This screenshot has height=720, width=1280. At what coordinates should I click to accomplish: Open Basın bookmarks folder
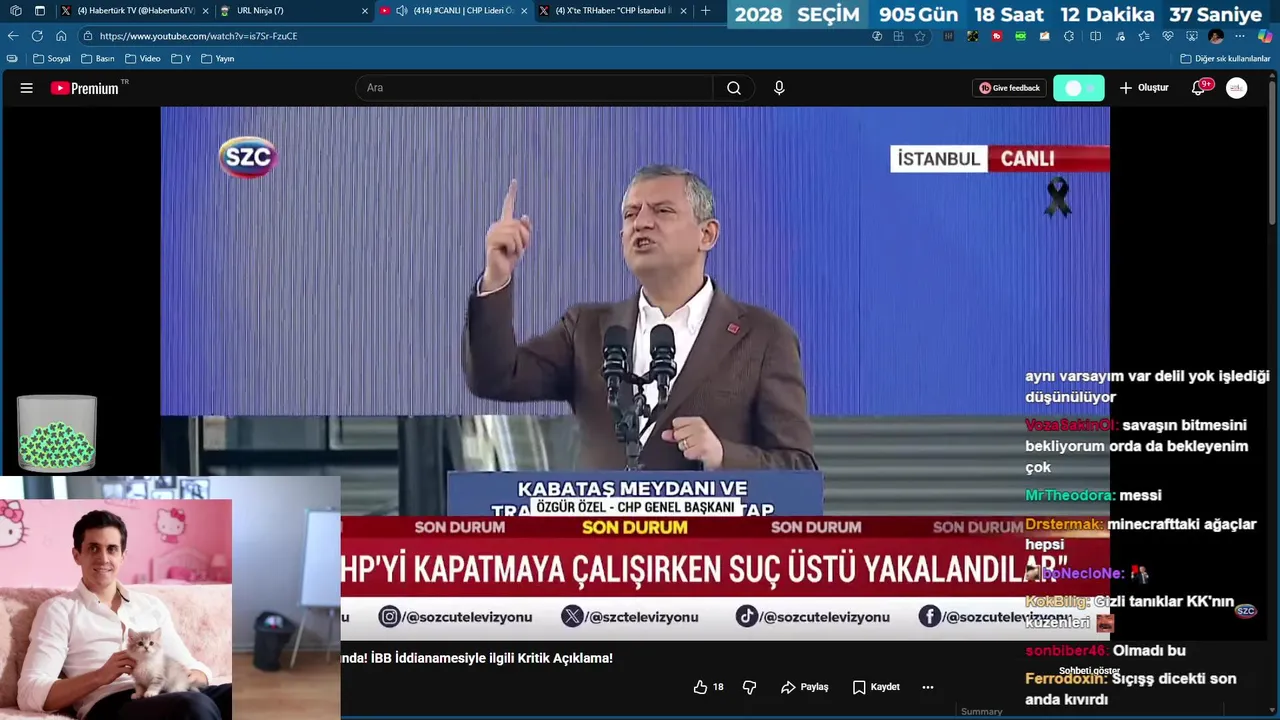click(x=98, y=59)
